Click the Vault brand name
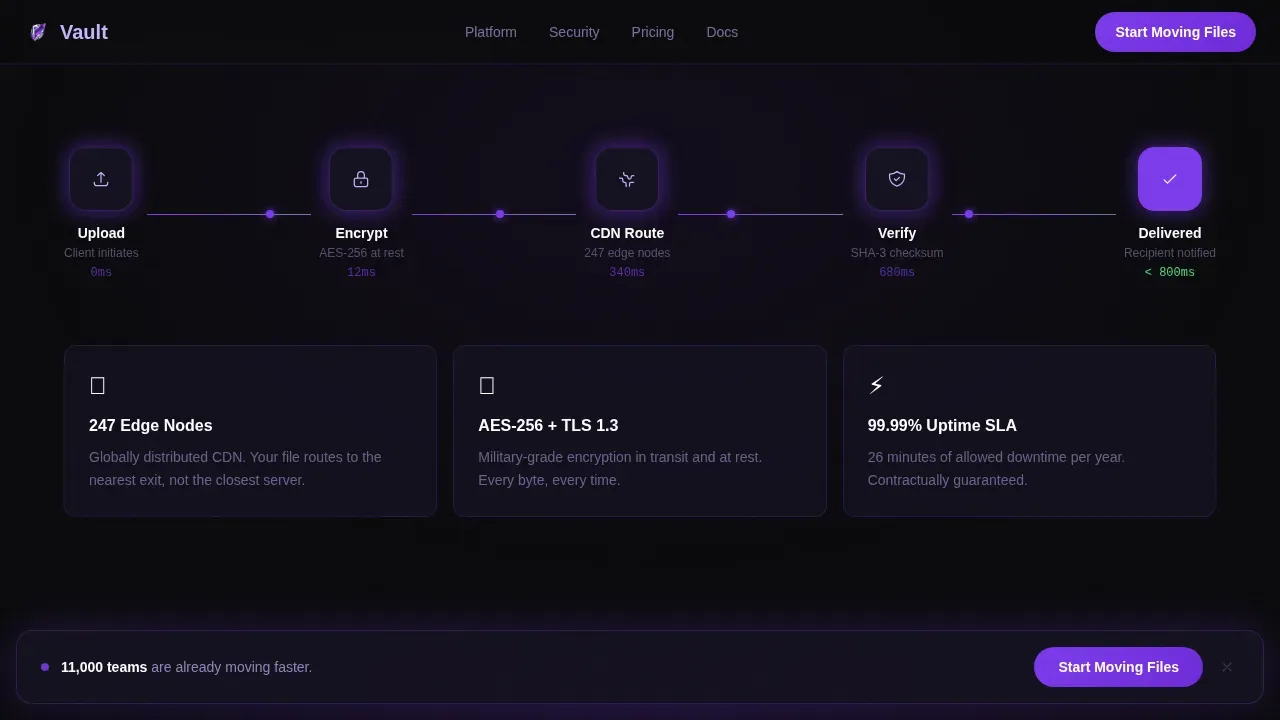 84,32
